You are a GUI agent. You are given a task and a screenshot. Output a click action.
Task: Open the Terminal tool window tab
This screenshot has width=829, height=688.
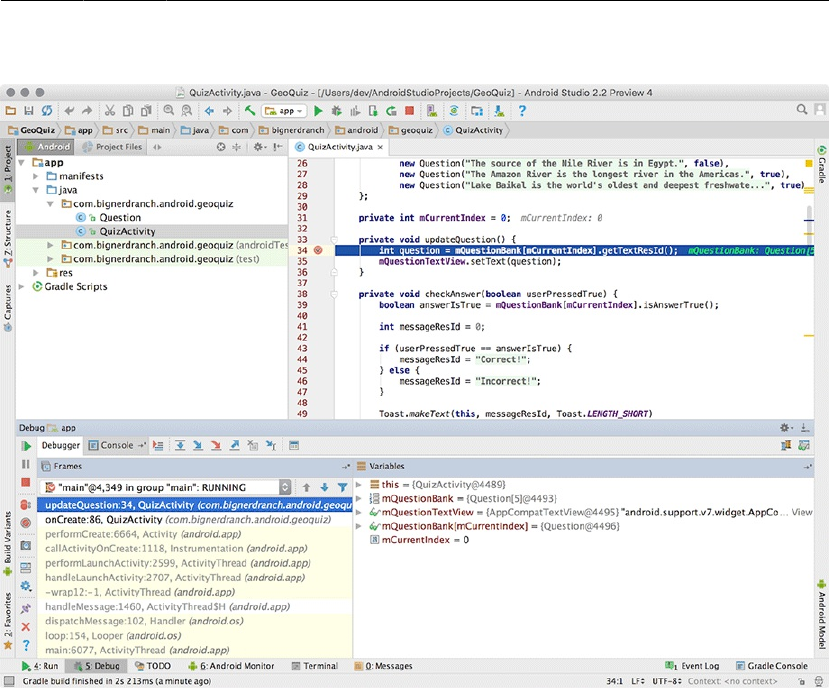(313, 665)
